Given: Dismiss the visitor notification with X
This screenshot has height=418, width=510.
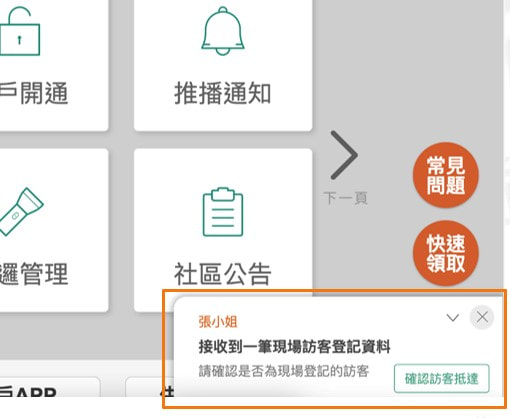Looking at the screenshot, I should [x=482, y=317].
